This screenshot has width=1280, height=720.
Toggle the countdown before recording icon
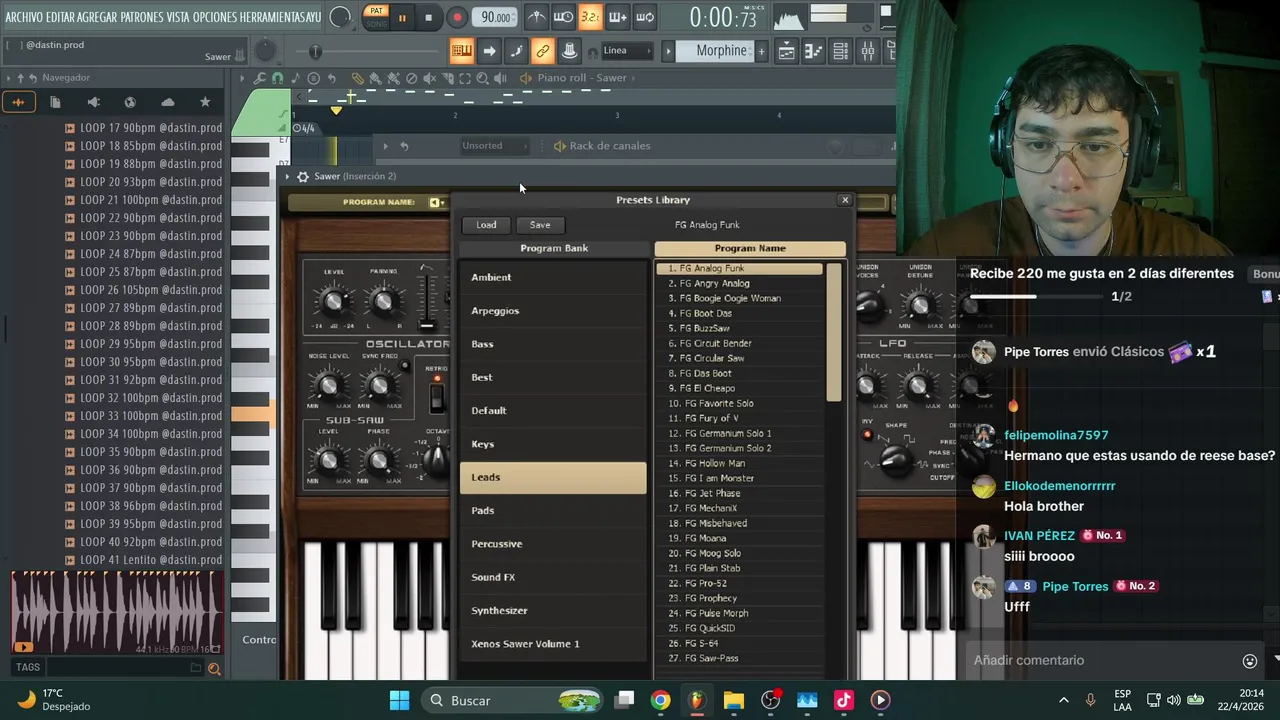(x=590, y=17)
